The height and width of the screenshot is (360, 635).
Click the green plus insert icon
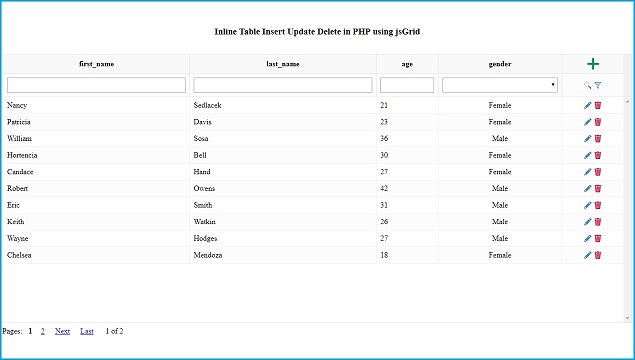point(593,64)
